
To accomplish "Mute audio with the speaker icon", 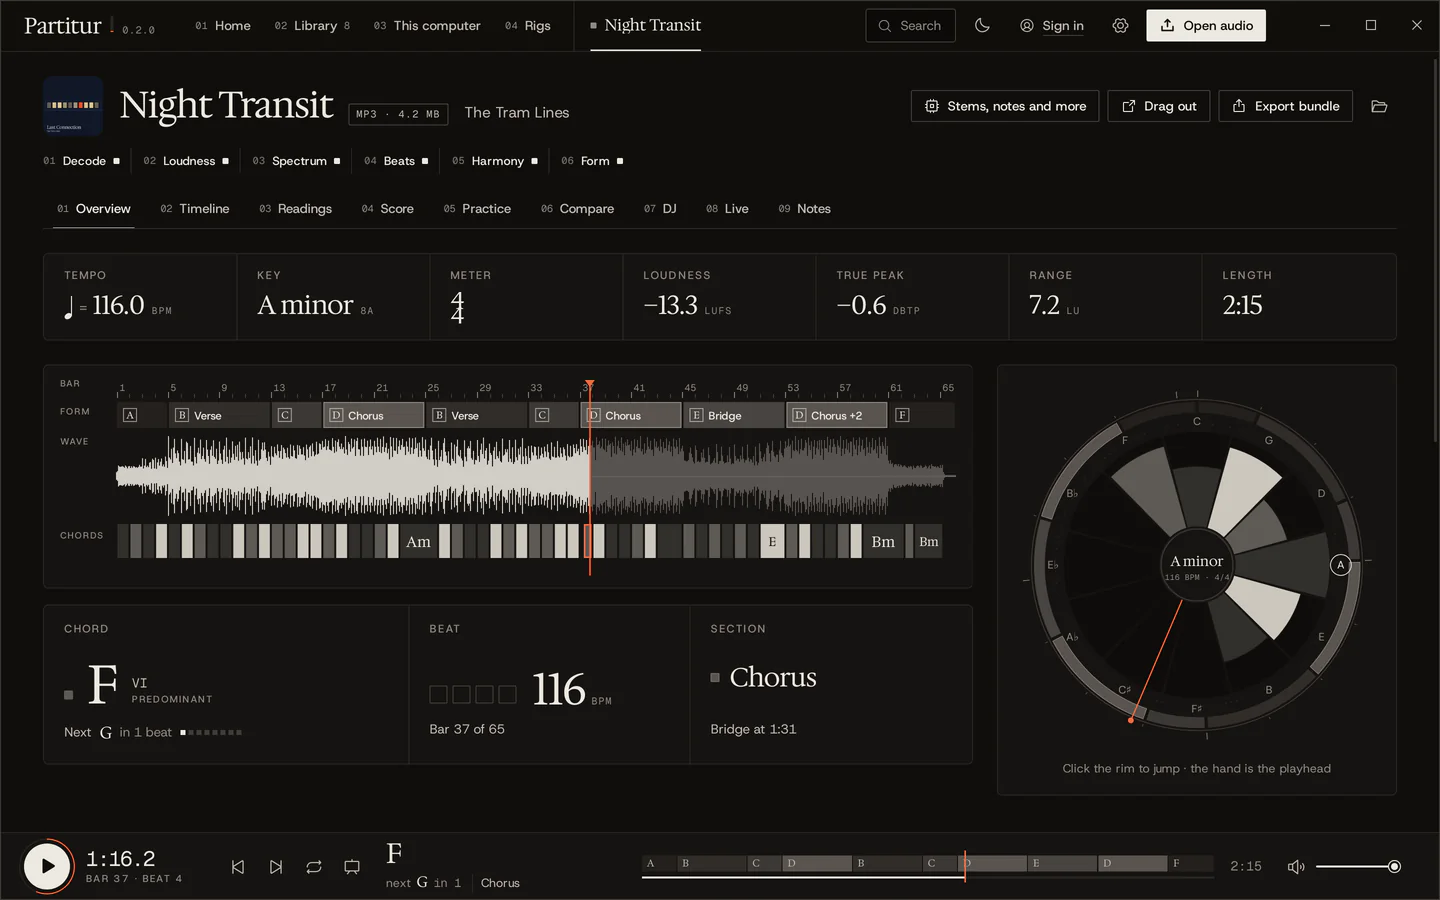I will point(1296,867).
